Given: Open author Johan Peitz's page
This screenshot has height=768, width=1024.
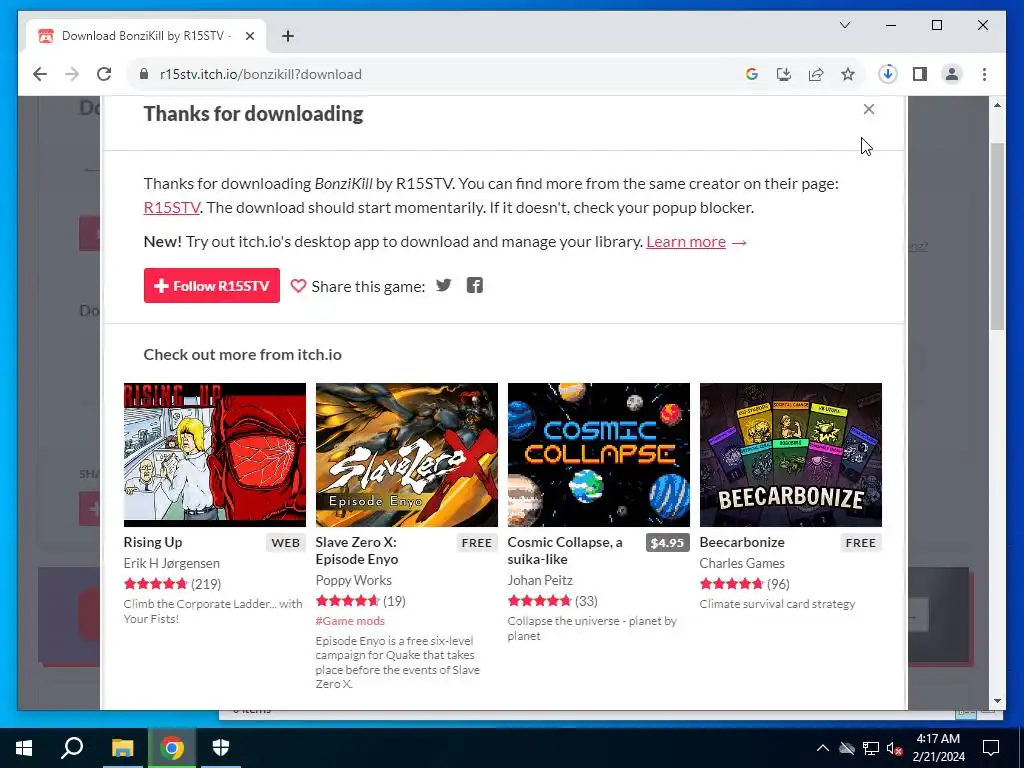Looking at the screenshot, I should pos(540,580).
